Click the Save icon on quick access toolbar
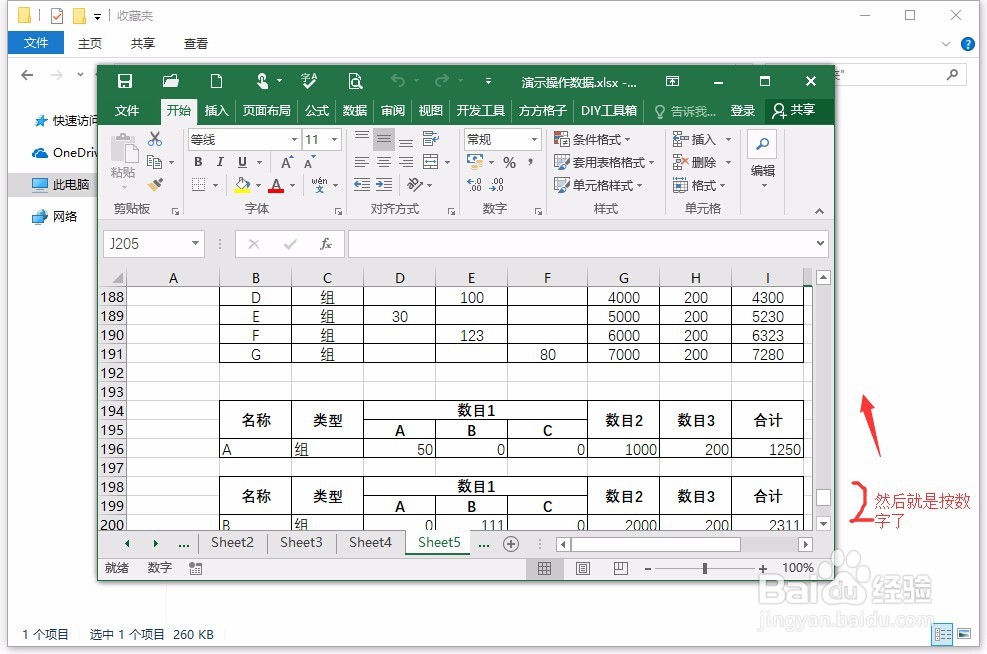The width and height of the screenshot is (987, 654). click(x=124, y=81)
